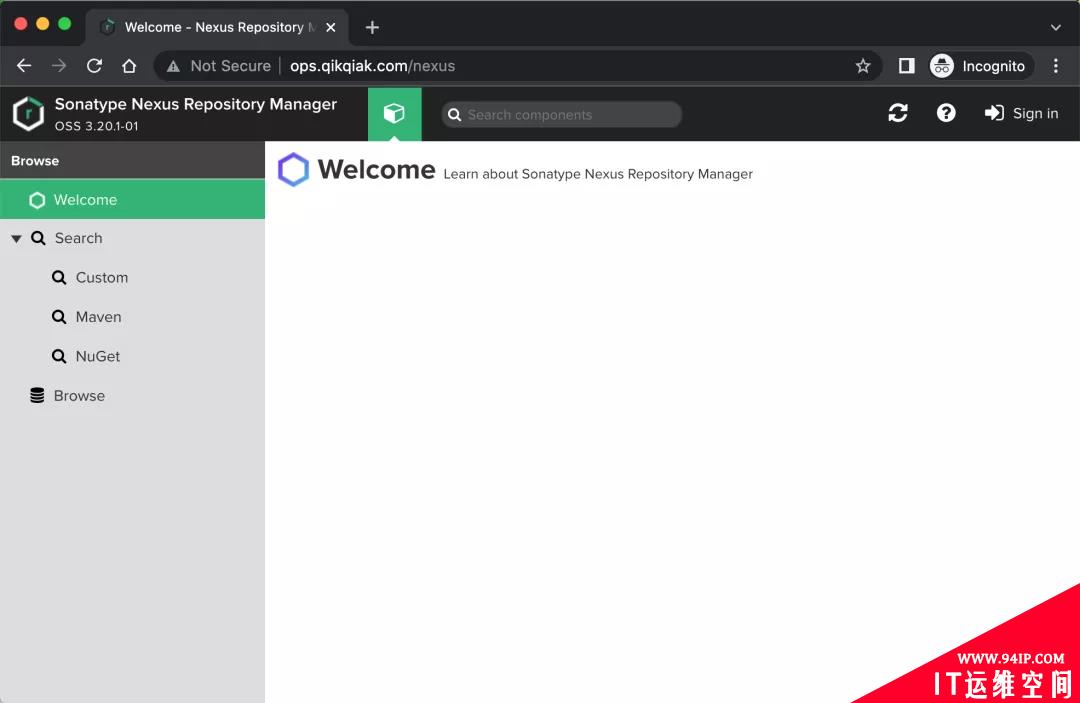
Task: Click the magnifier icon beside NuGet
Action: click(59, 356)
